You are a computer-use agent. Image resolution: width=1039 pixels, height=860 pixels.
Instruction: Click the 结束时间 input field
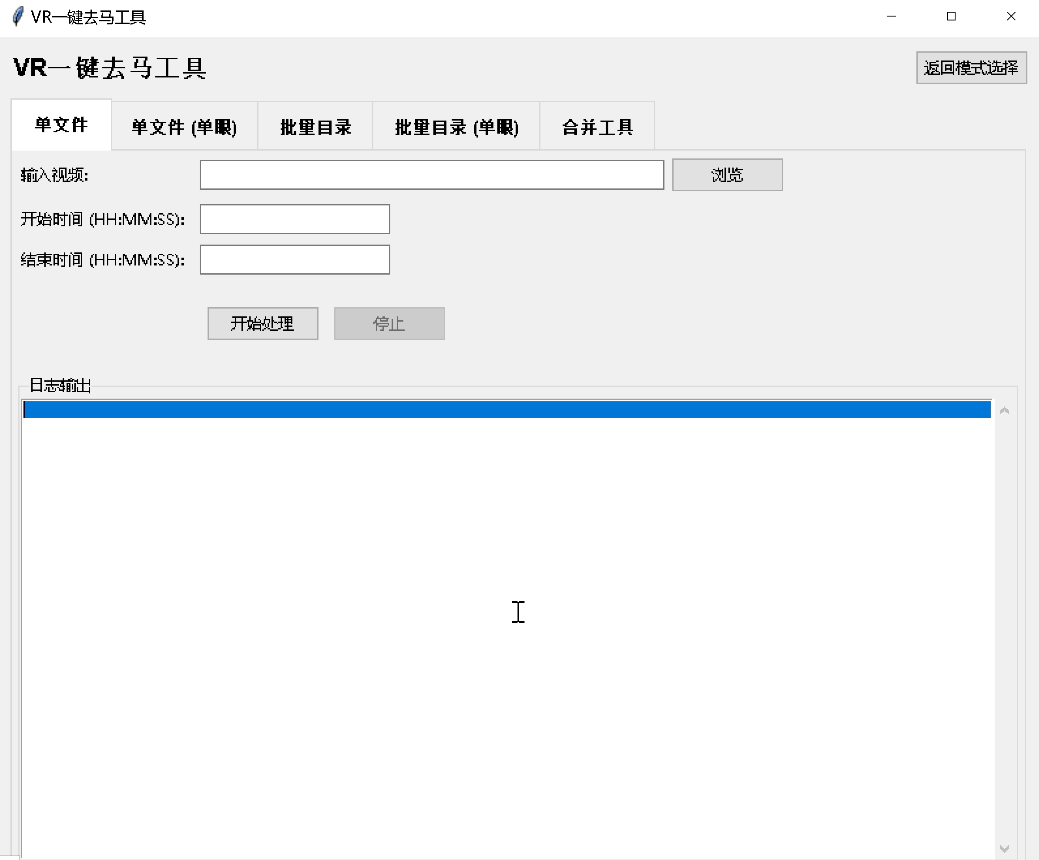pyautogui.click(x=295, y=260)
